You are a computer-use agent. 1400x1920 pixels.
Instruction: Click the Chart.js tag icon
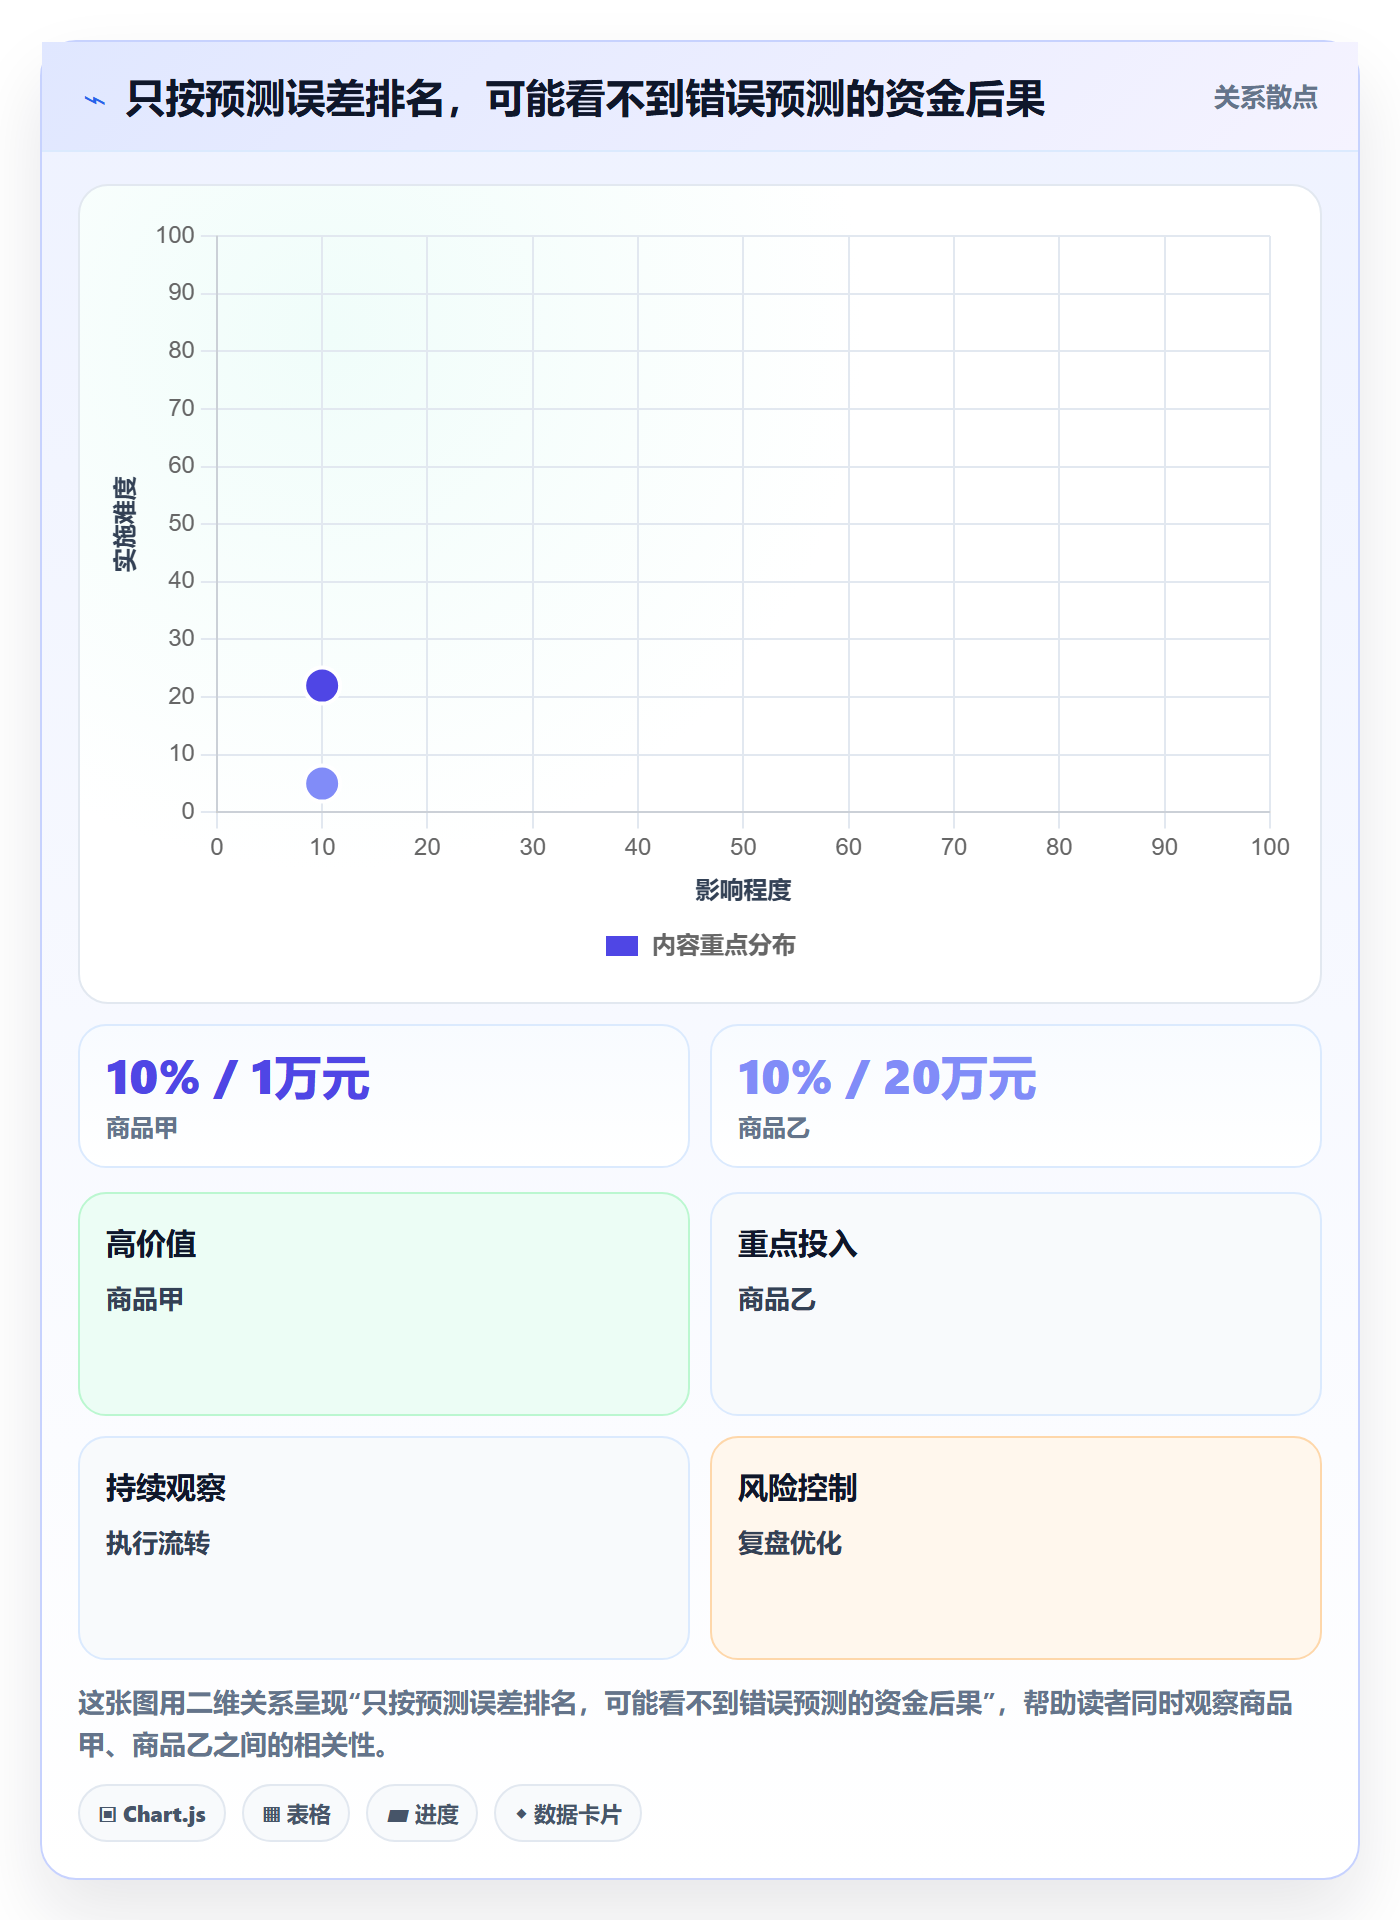point(108,1814)
